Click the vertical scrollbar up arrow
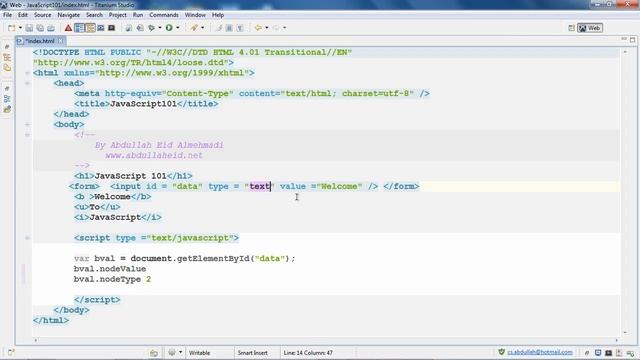The width and height of the screenshot is (640, 360). [x=625, y=52]
